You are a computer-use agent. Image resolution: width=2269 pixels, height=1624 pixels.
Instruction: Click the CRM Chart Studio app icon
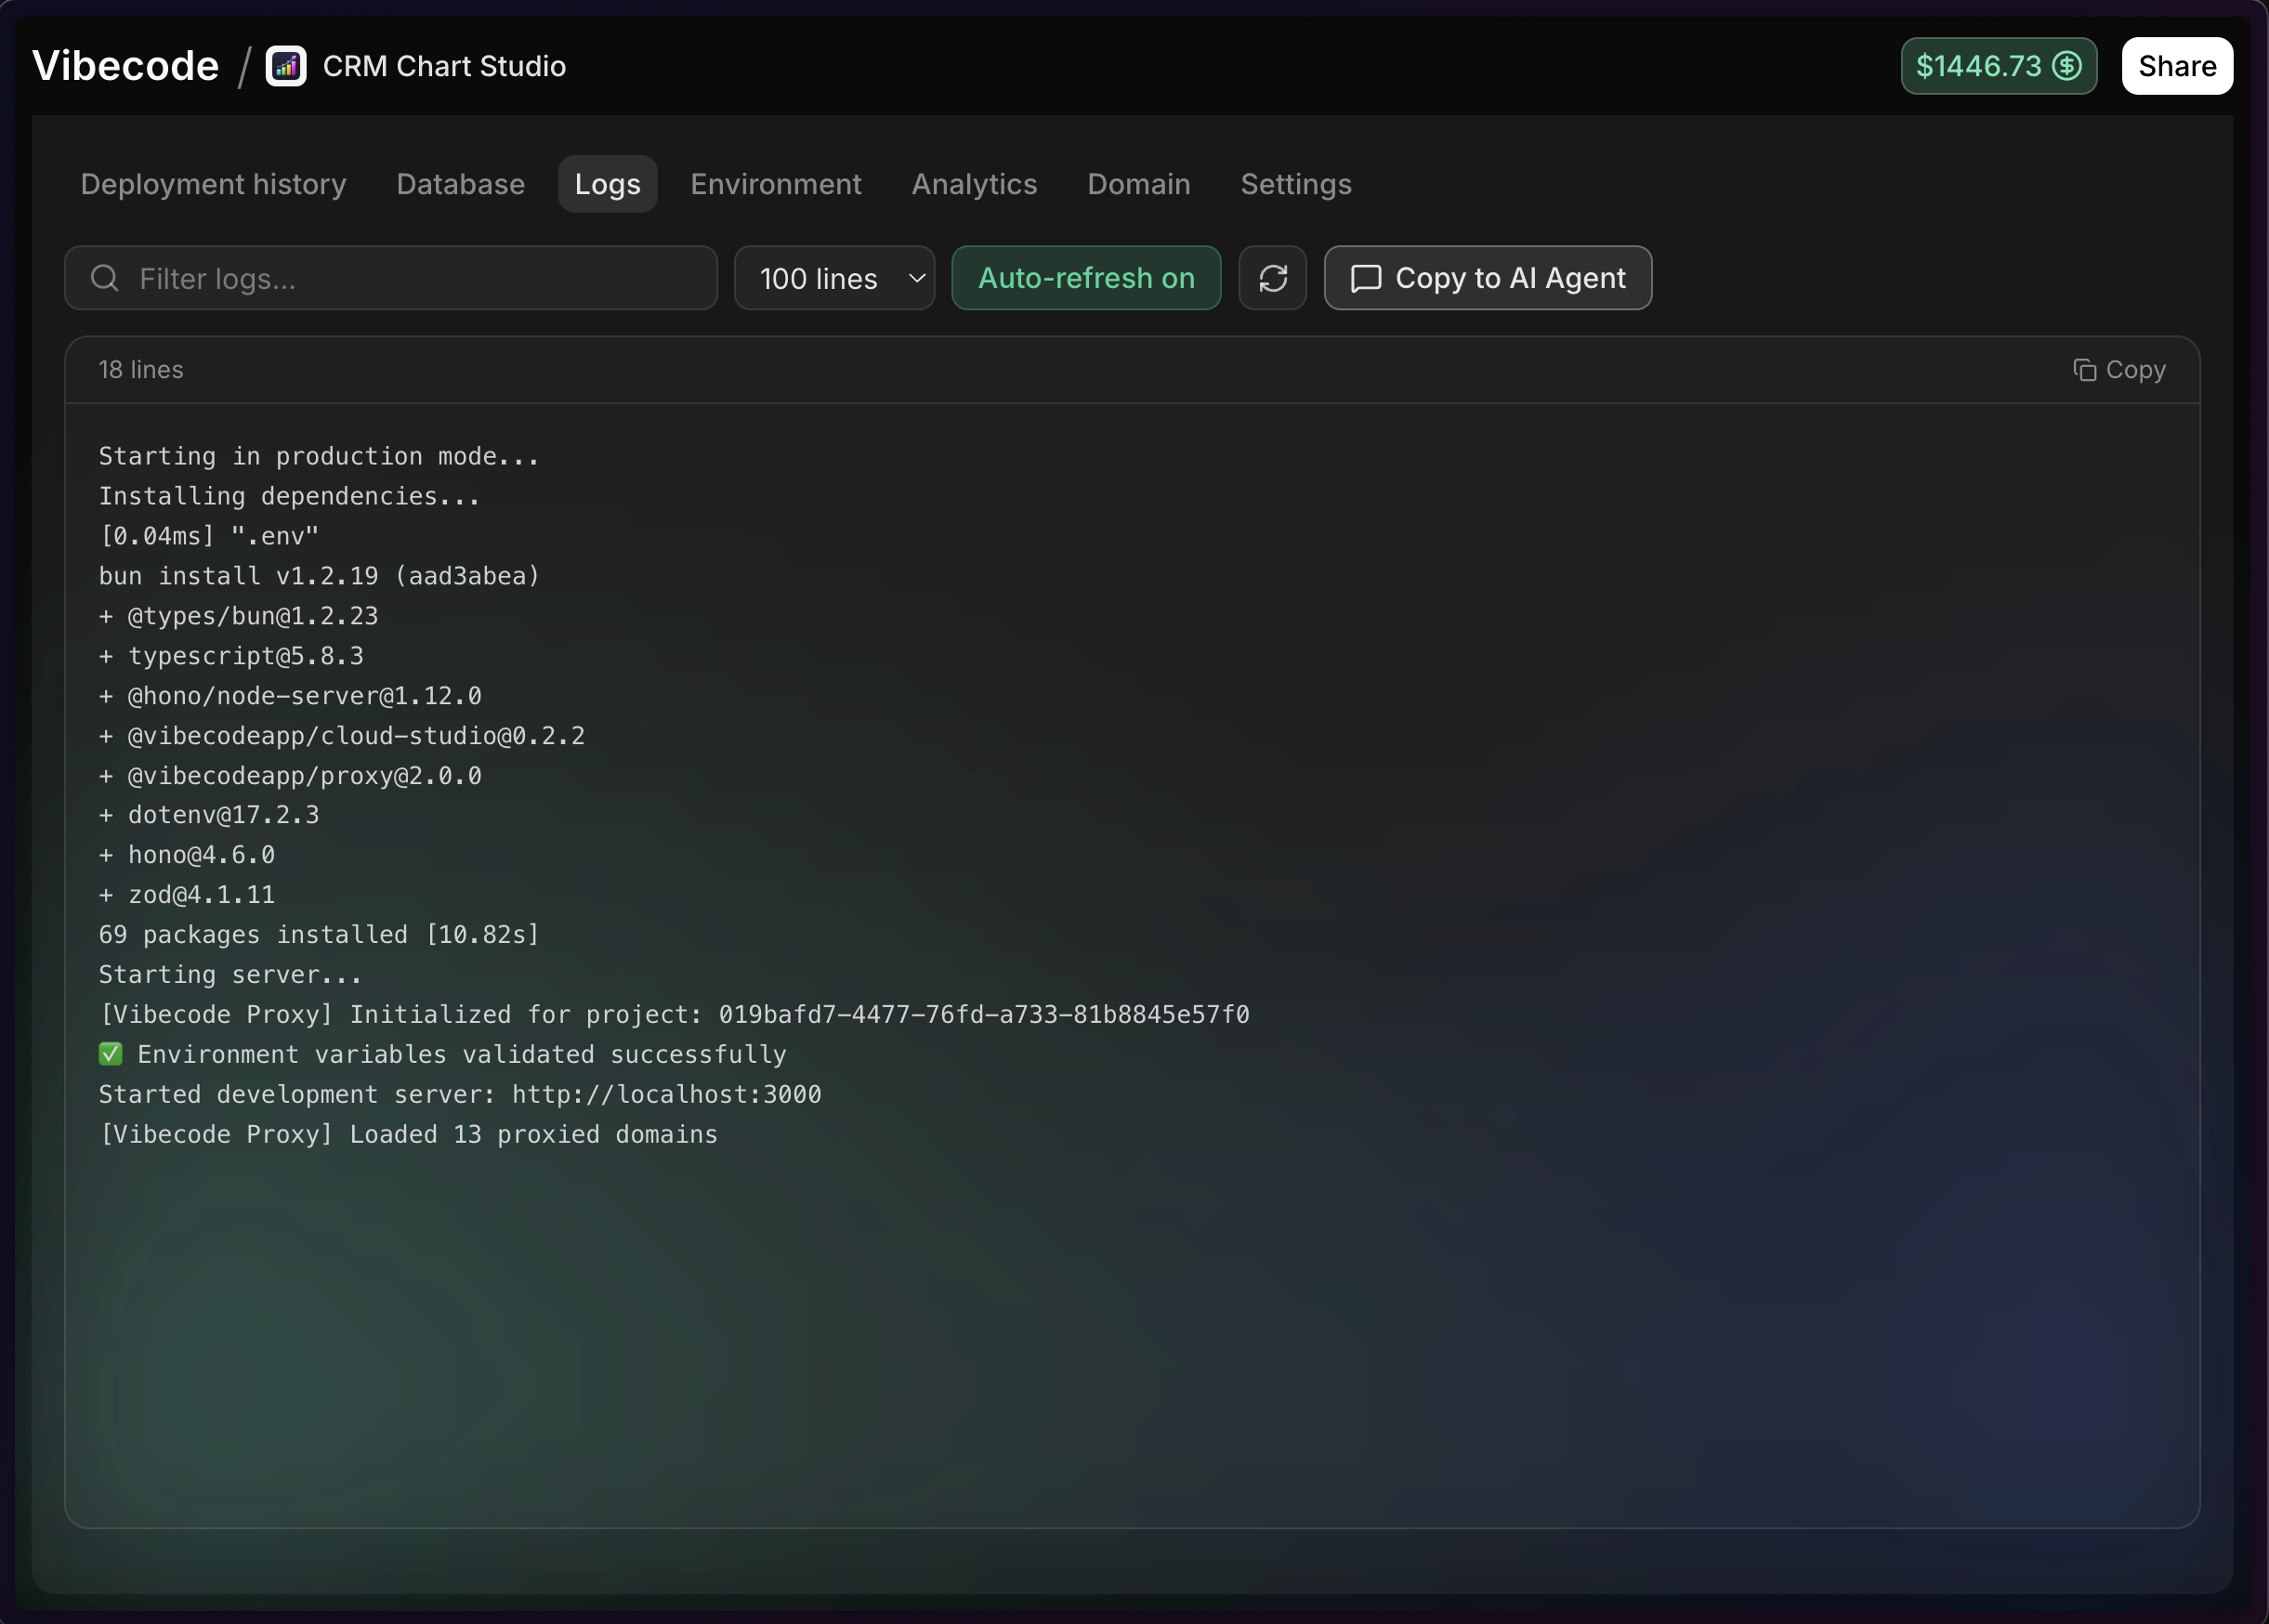coord(286,66)
